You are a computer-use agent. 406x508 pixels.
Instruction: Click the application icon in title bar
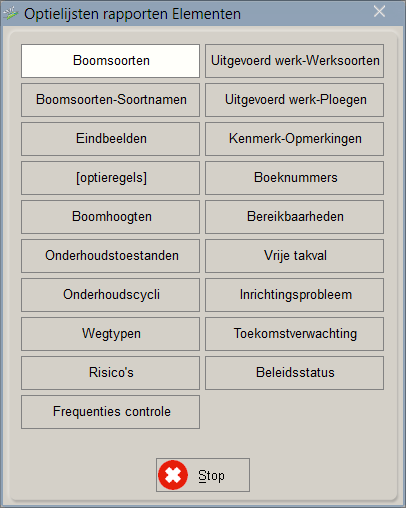click(x=11, y=14)
